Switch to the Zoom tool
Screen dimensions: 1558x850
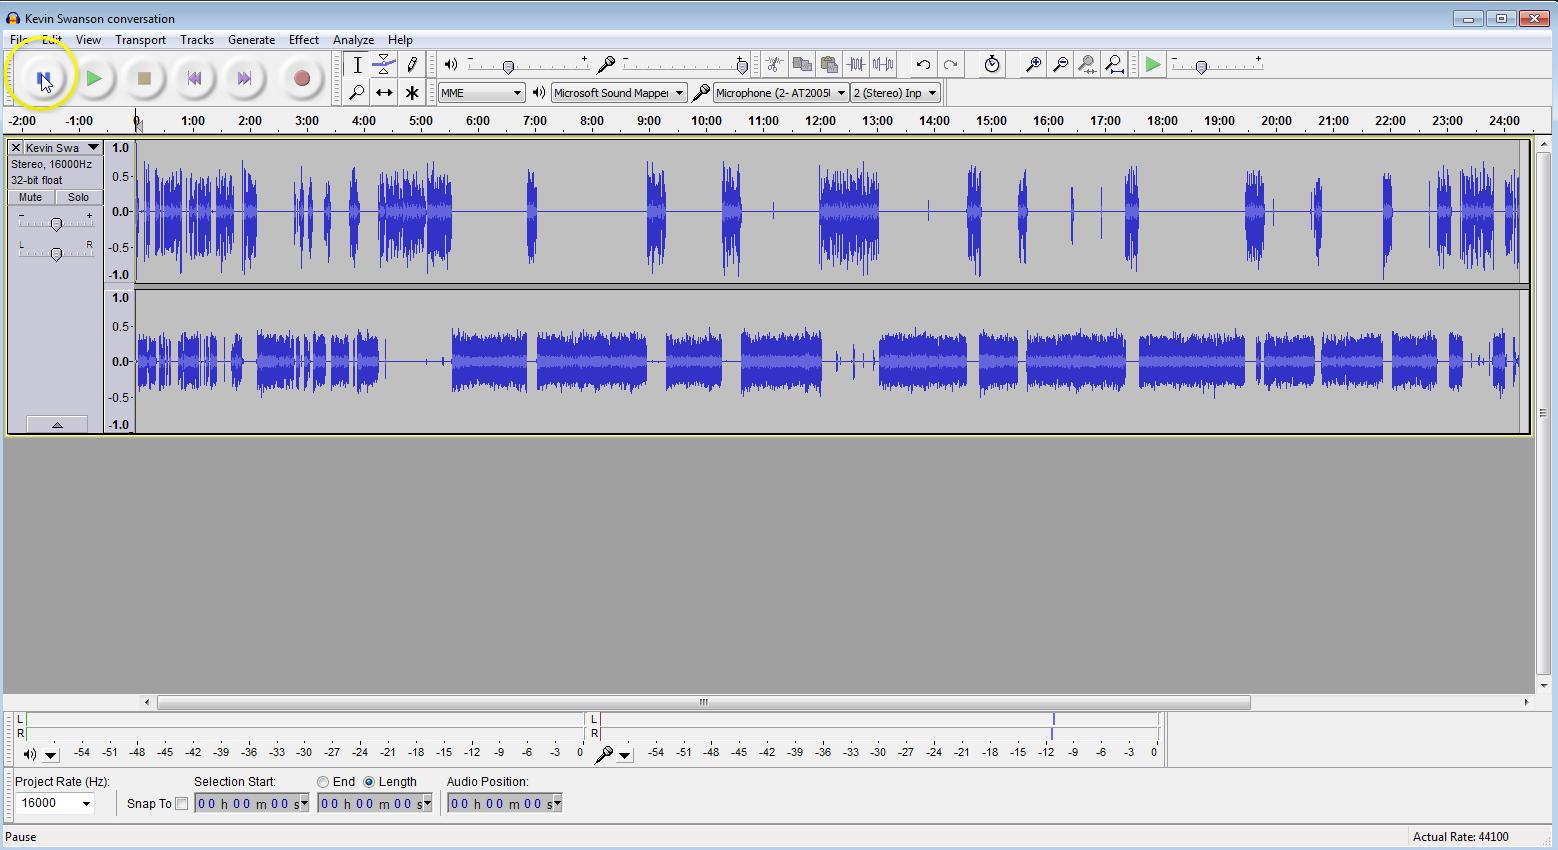[356, 92]
